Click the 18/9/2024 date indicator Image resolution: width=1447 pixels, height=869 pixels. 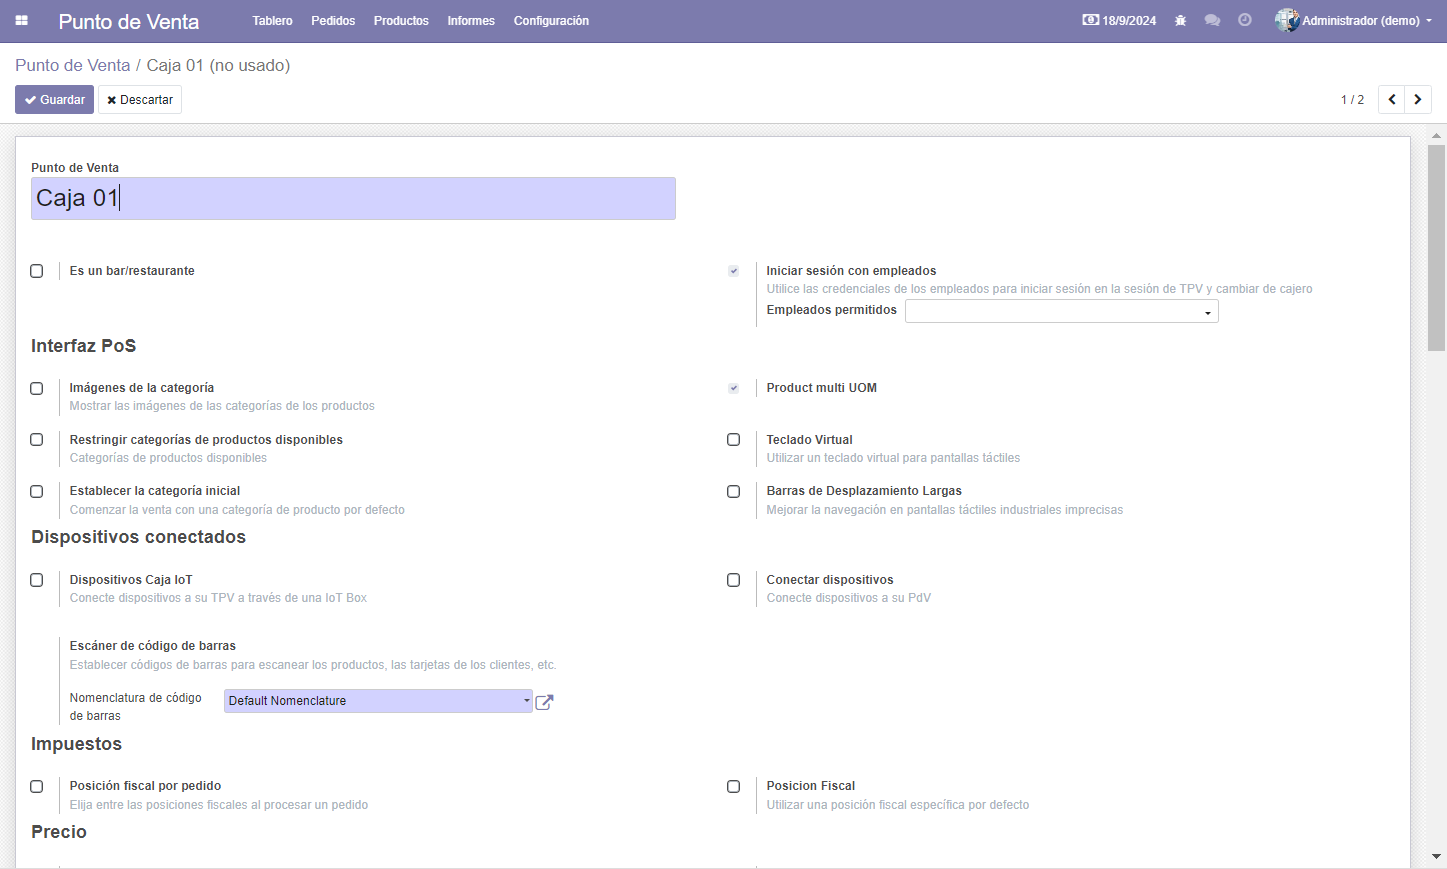pos(1119,21)
